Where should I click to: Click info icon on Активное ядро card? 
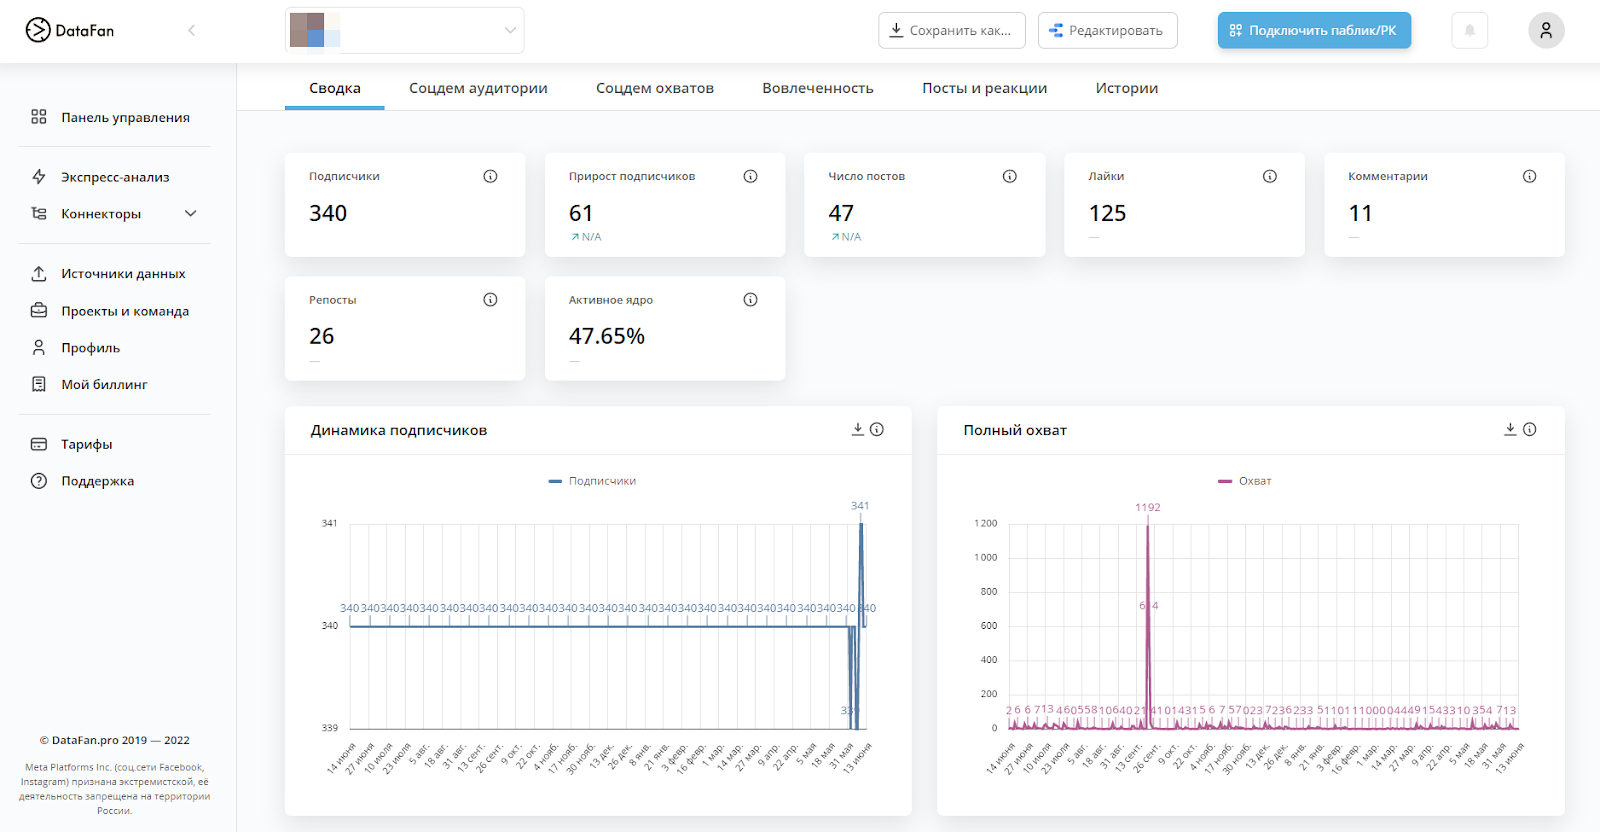tap(750, 300)
